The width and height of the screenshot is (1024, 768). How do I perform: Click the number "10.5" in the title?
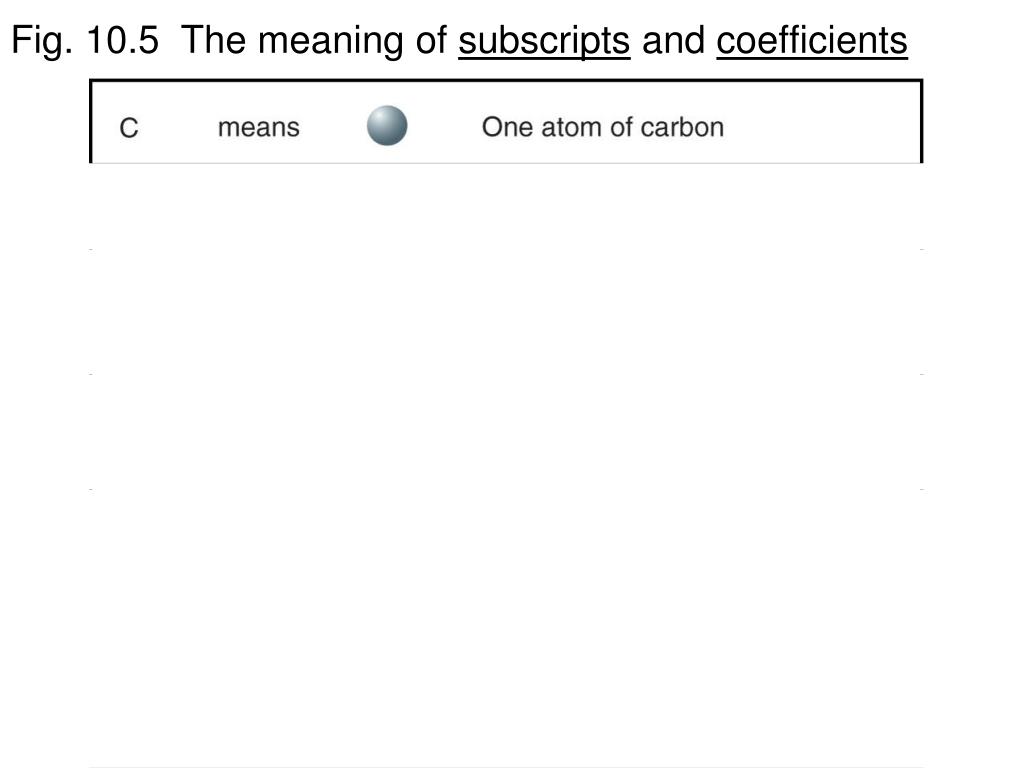(x=122, y=40)
